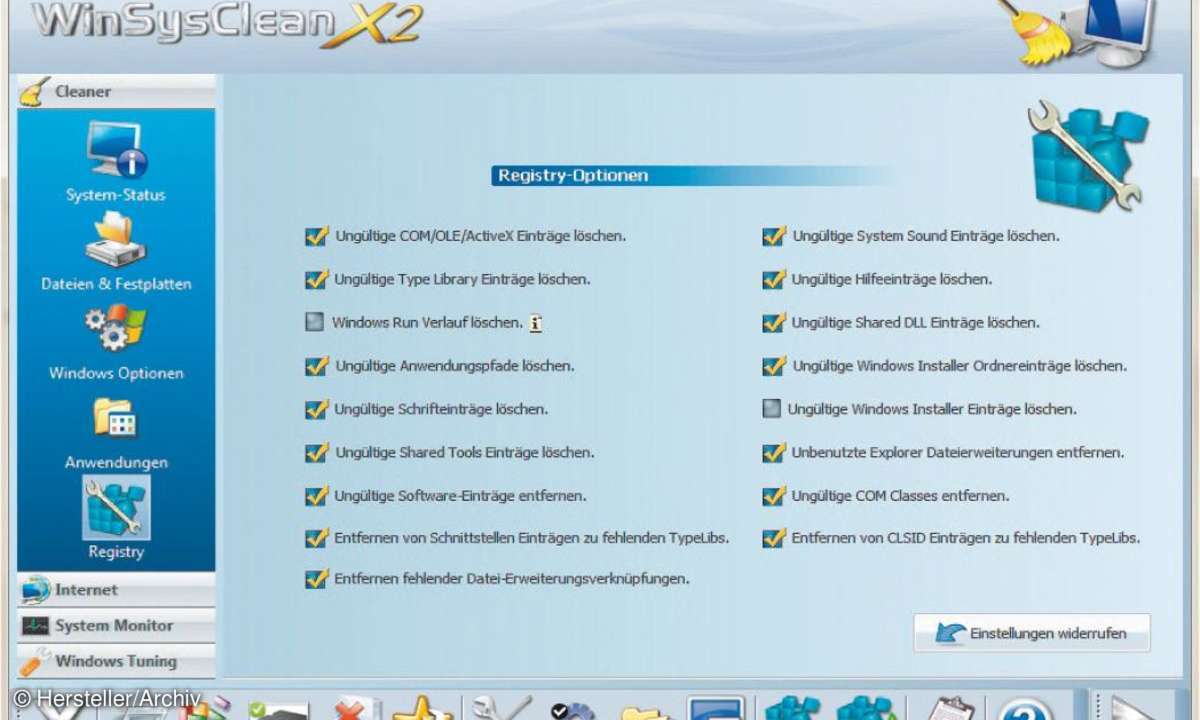This screenshot has width=1200, height=720.
Task: Collapse the Cleaner sidebar group
Action: point(116,91)
